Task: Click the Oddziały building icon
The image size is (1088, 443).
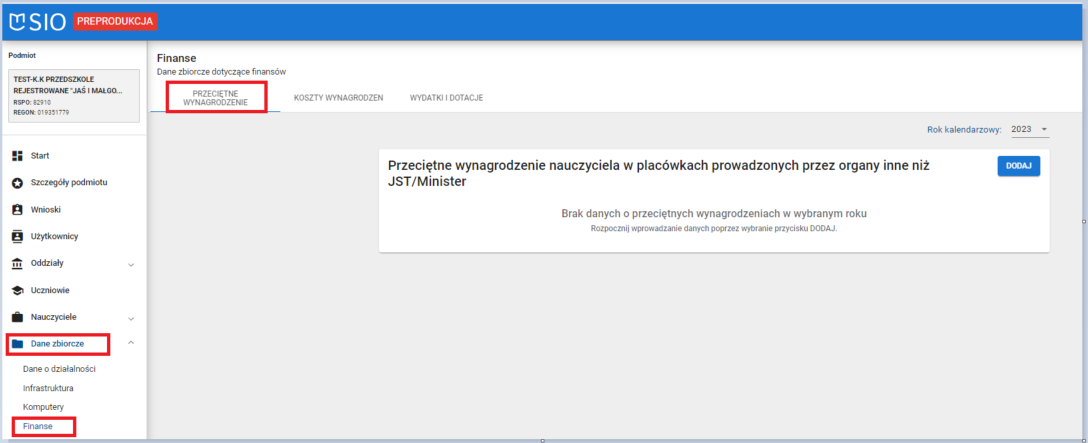Action: 19,263
